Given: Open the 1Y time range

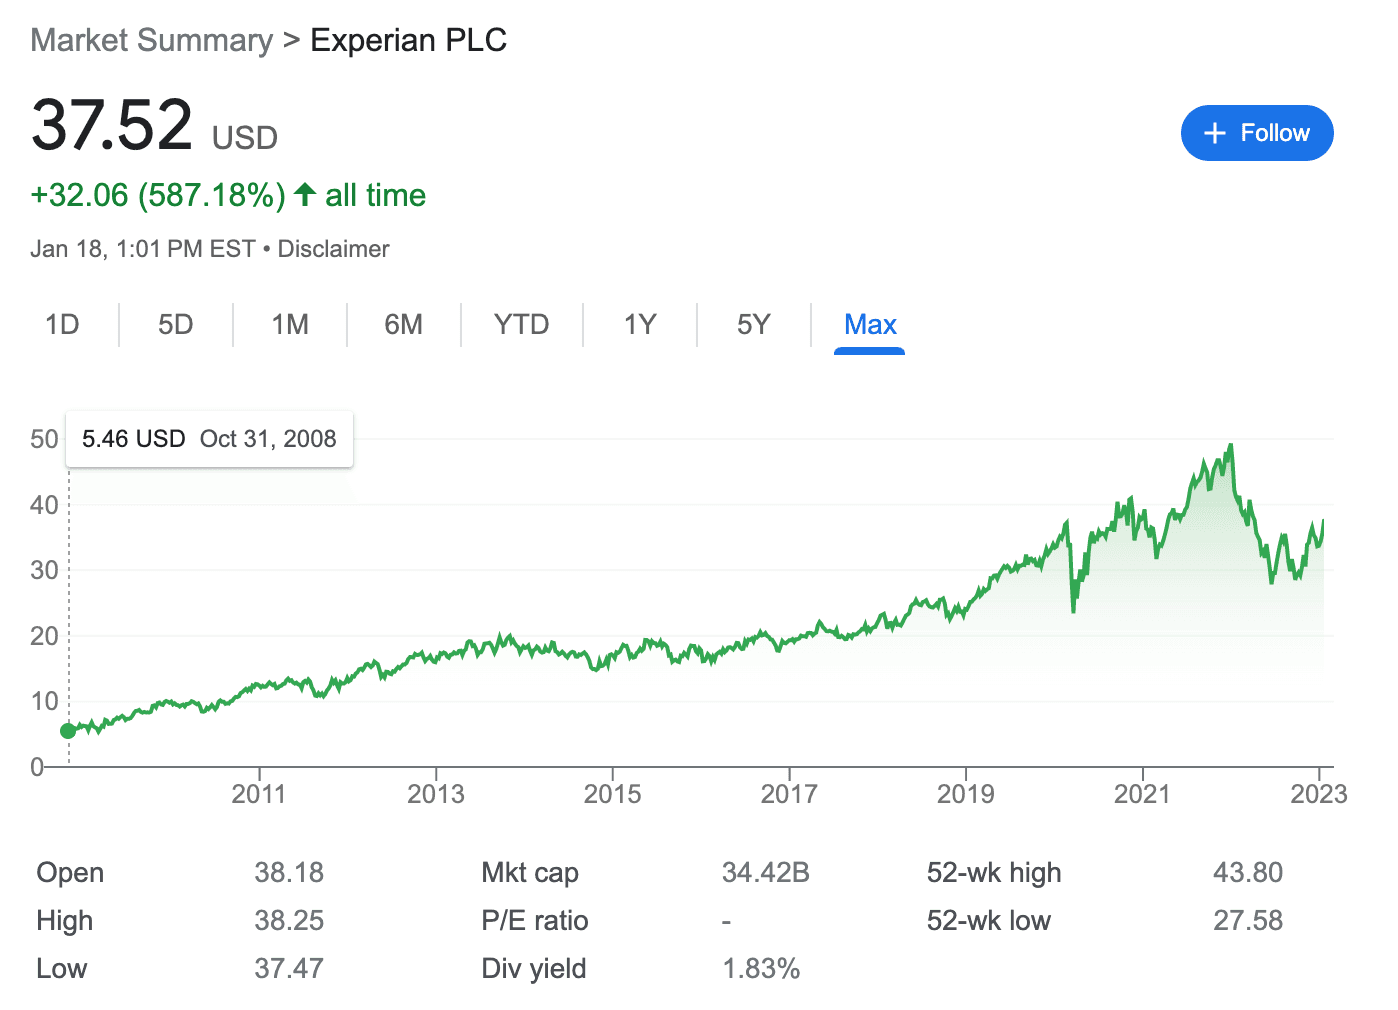Looking at the screenshot, I should [640, 325].
